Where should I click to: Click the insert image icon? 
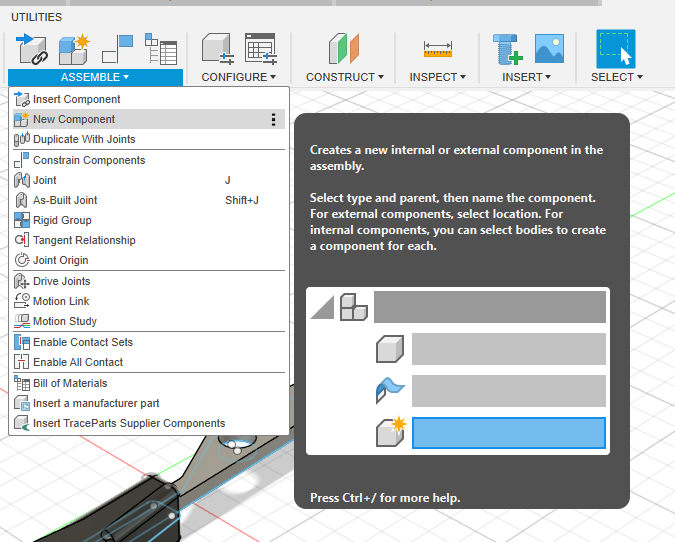[549, 48]
